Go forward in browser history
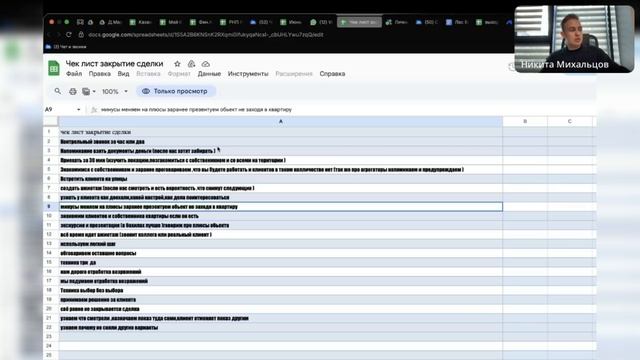Viewport: 640px width, 360px height. (x=58, y=35)
